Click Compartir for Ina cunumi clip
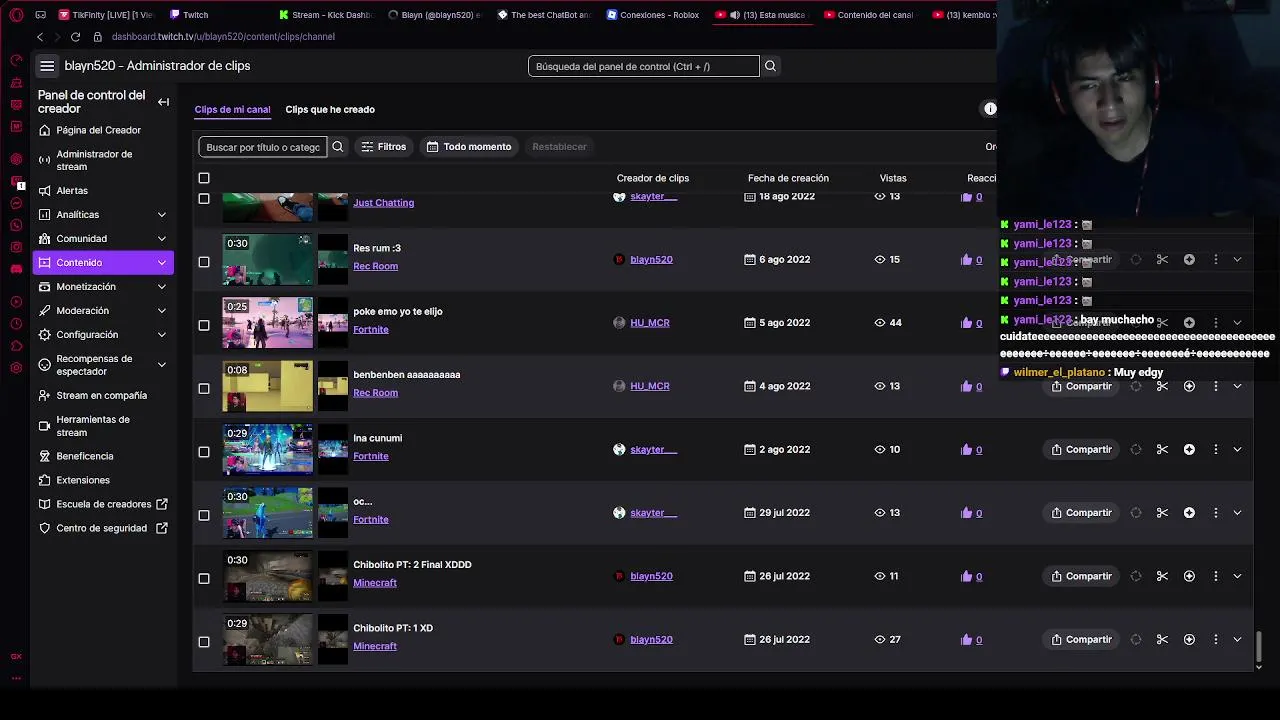The width and height of the screenshot is (1280, 720). pos(1082,450)
